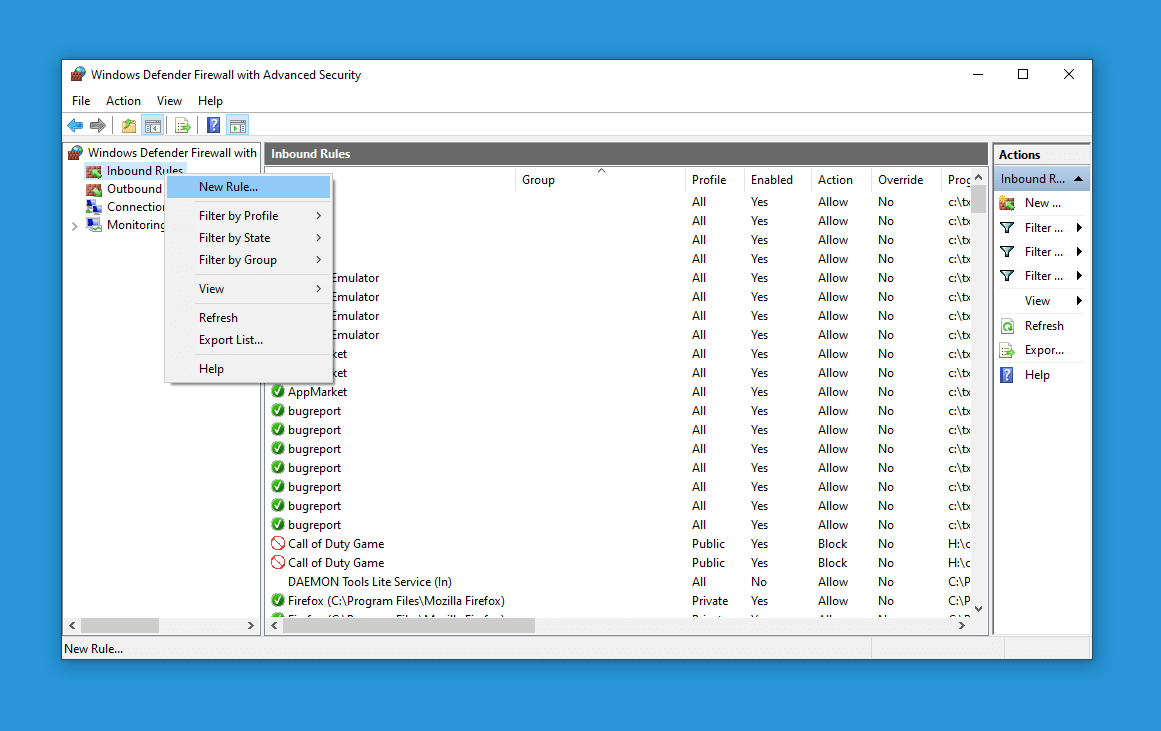1161x731 pixels.
Task: Click the Refresh icon in Actions pane
Action: point(1007,326)
